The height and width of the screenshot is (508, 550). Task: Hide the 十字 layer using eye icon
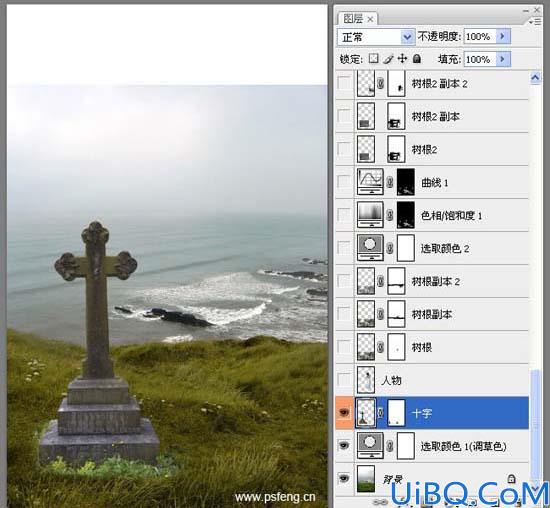pos(344,413)
